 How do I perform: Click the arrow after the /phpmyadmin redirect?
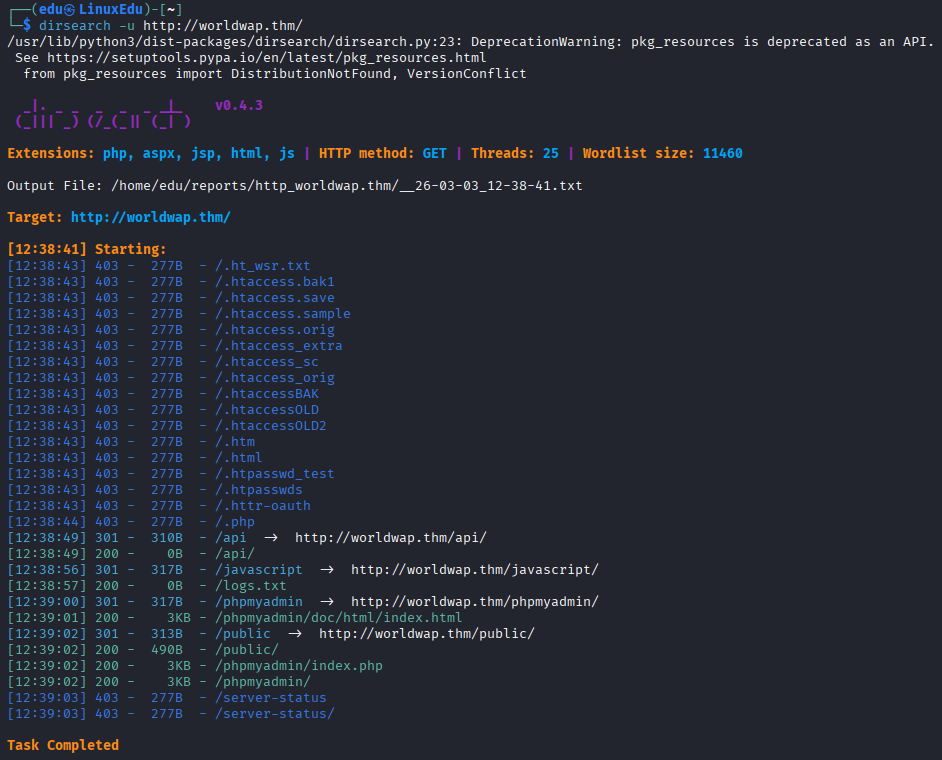coord(327,601)
